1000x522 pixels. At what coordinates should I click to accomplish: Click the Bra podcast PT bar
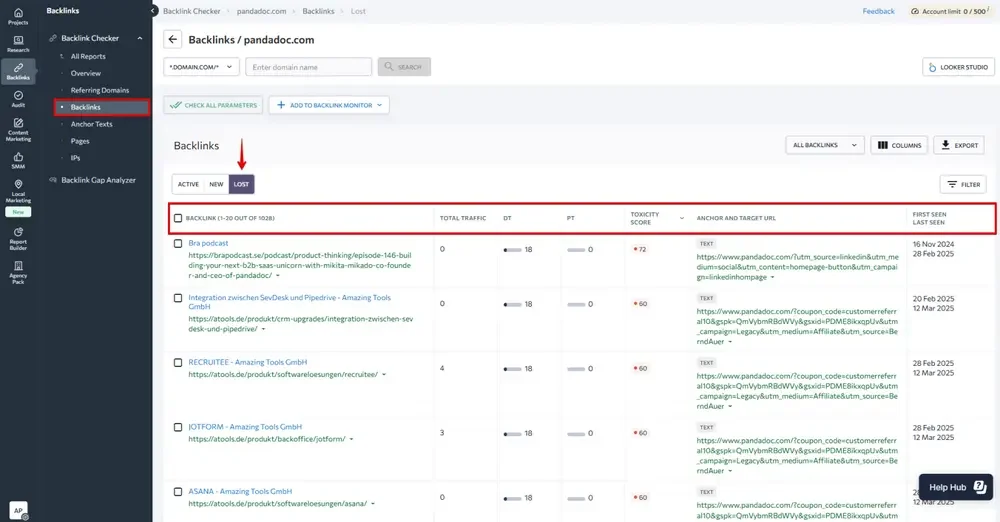576,250
